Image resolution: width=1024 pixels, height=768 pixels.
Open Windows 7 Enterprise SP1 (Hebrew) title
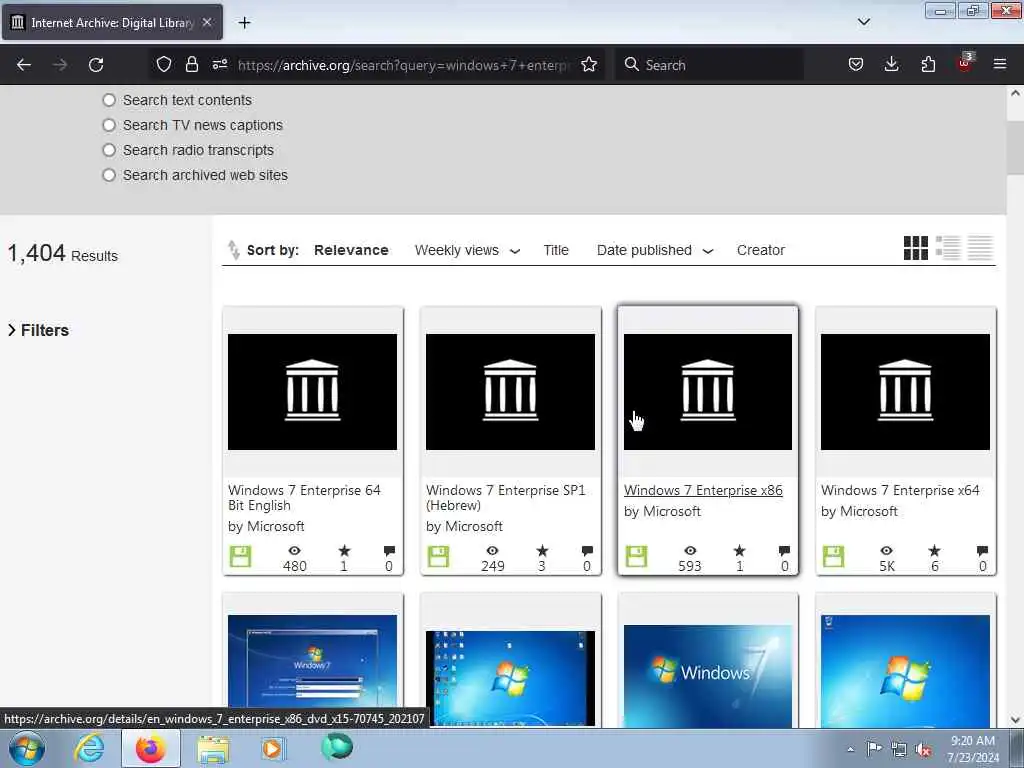point(505,498)
